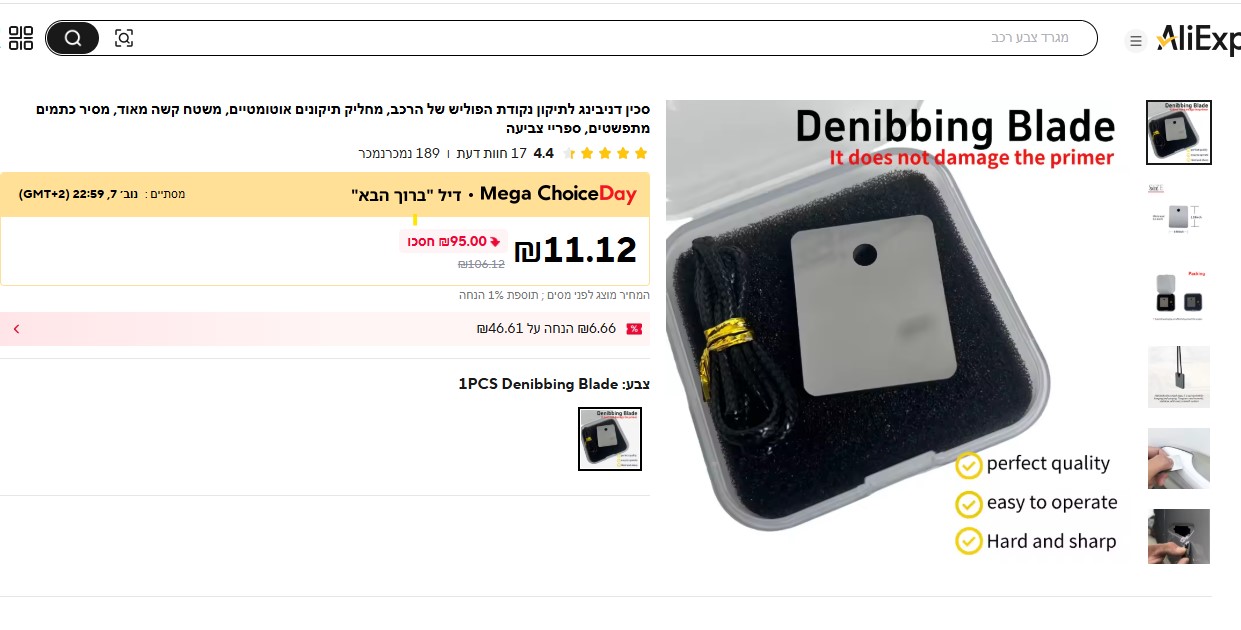Click the ₪95.00 savings badge
Image resolution: width=1241 pixels, height=630 pixels.
coord(453,241)
